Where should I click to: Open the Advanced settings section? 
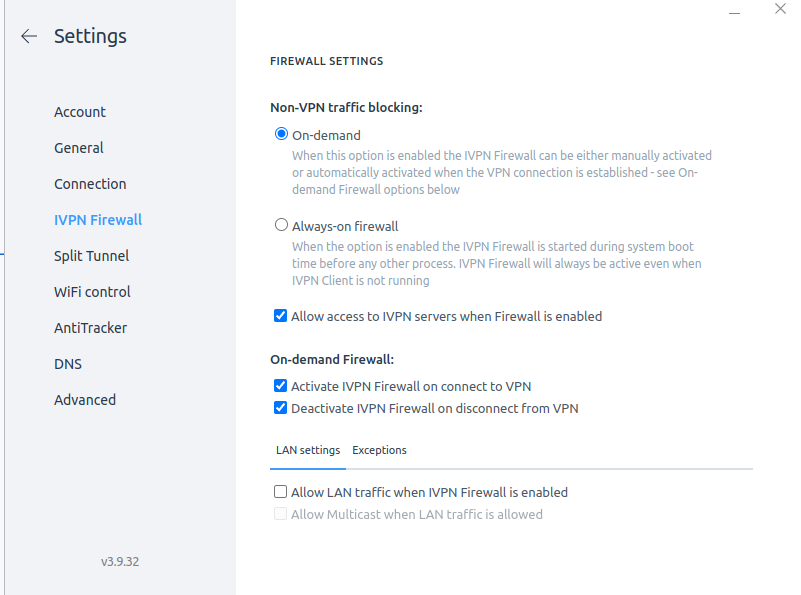[85, 400]
